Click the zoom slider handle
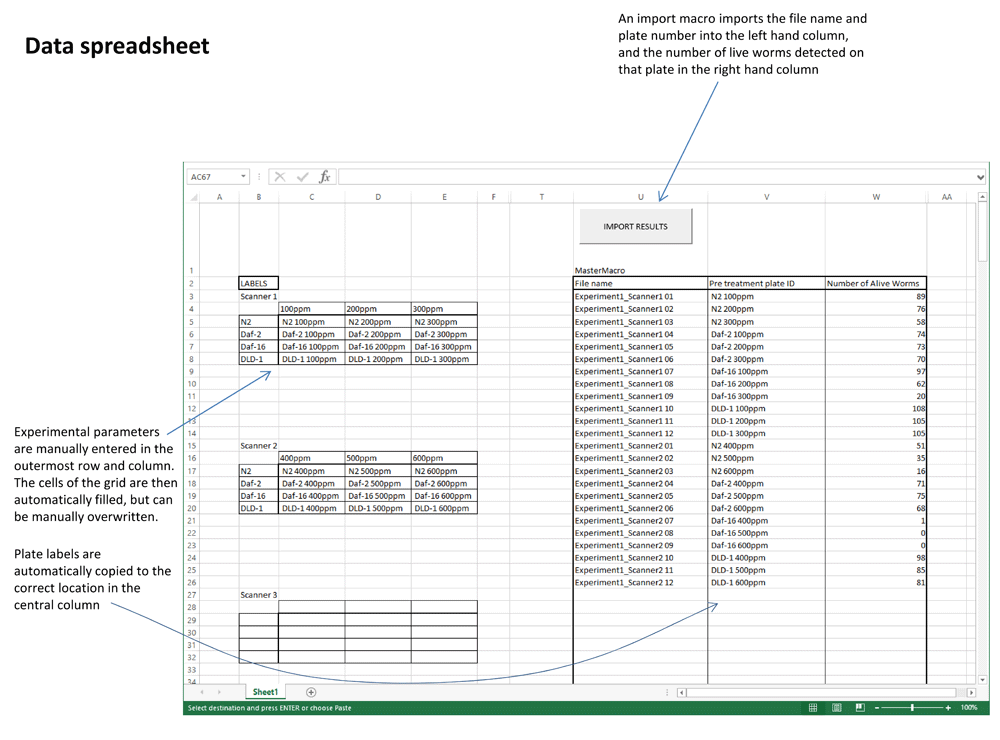Screen dimensions: 1000x740 pyautogui.click(x=912, y=708)
